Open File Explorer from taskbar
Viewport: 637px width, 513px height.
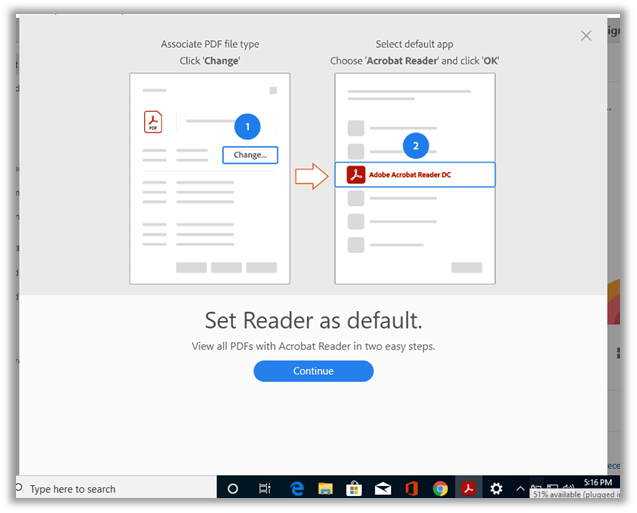[x=325, y=488]
